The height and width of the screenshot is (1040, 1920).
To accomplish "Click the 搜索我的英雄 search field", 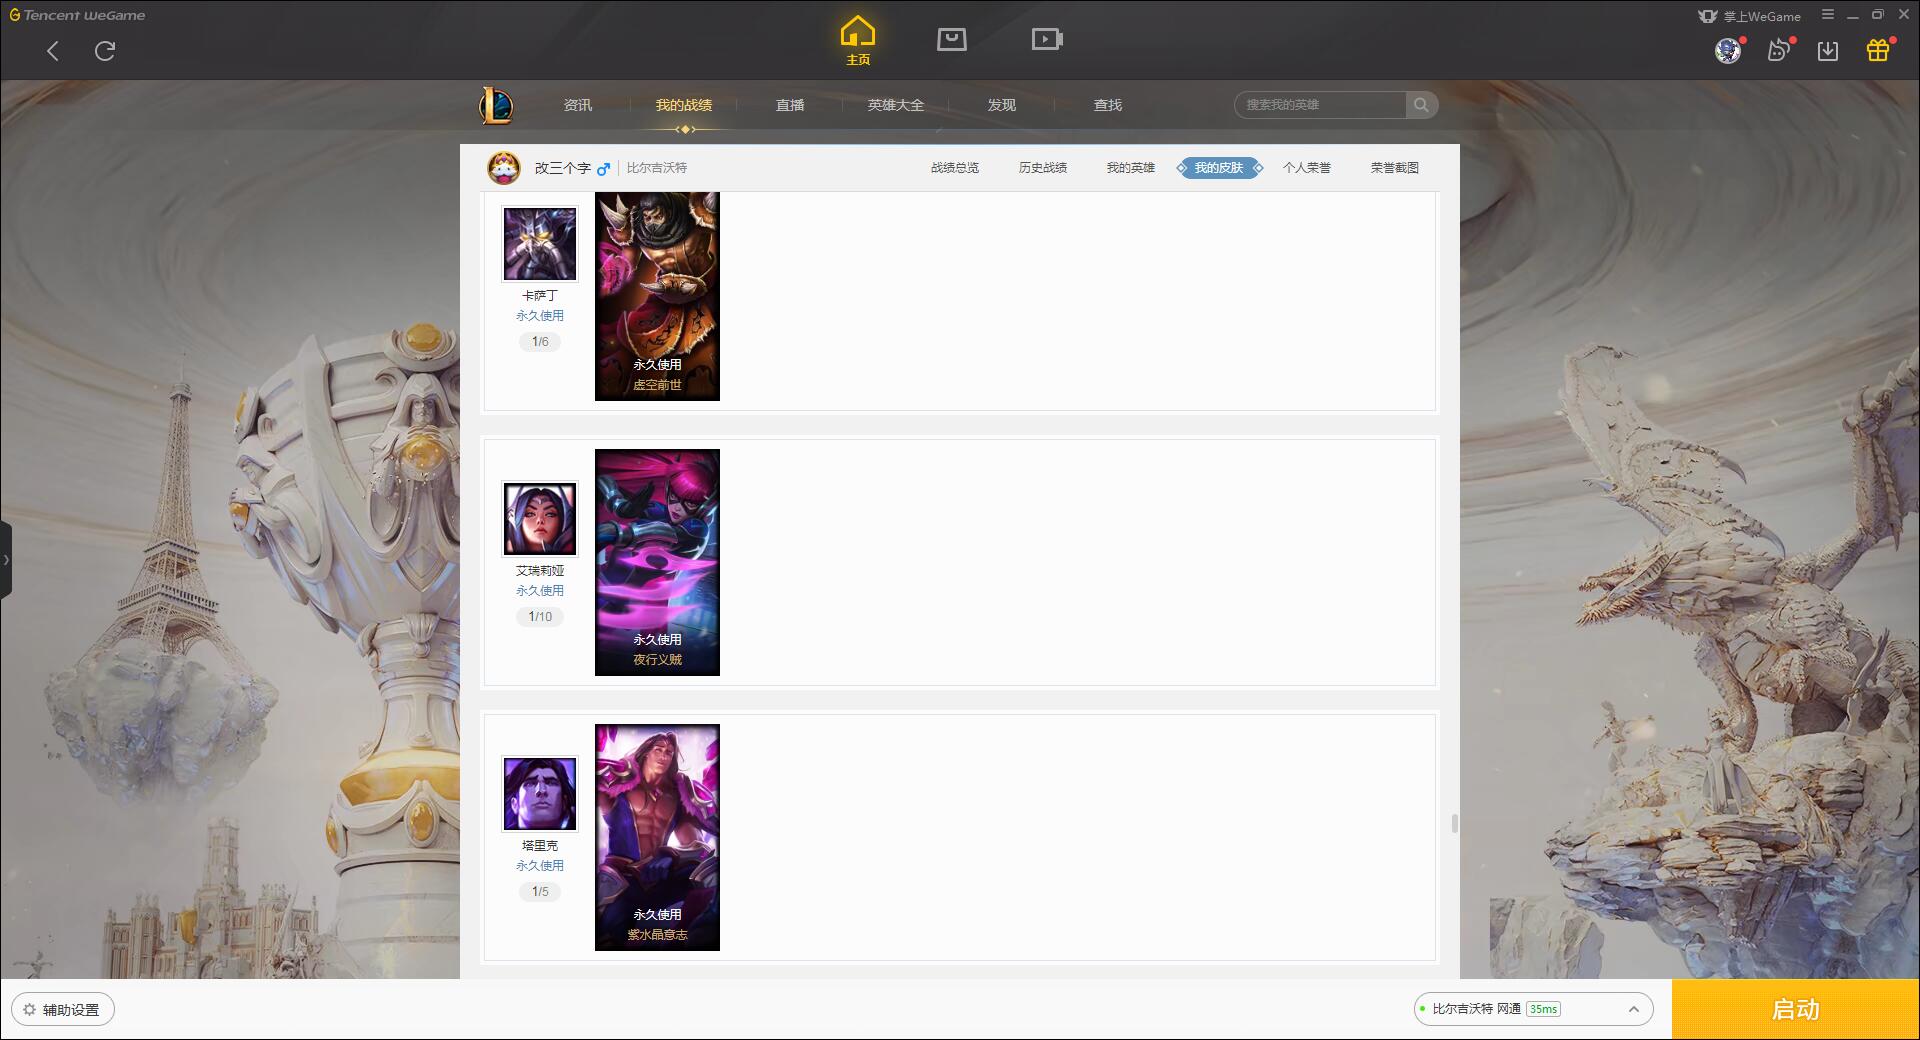I will [1320, 105].
